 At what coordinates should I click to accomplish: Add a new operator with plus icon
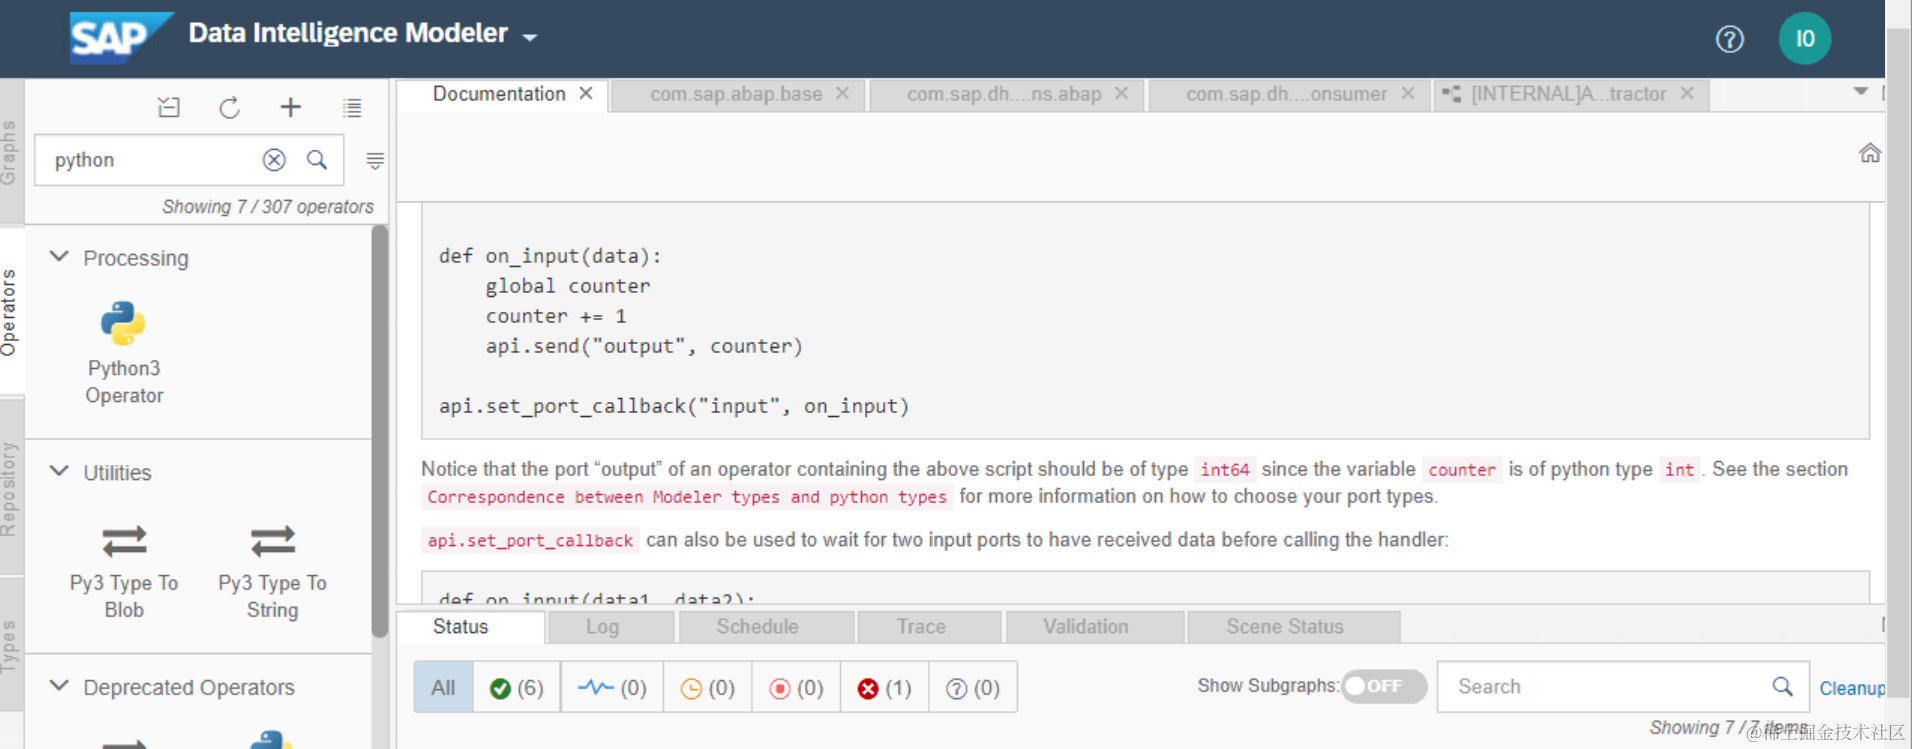click(291, 107)
